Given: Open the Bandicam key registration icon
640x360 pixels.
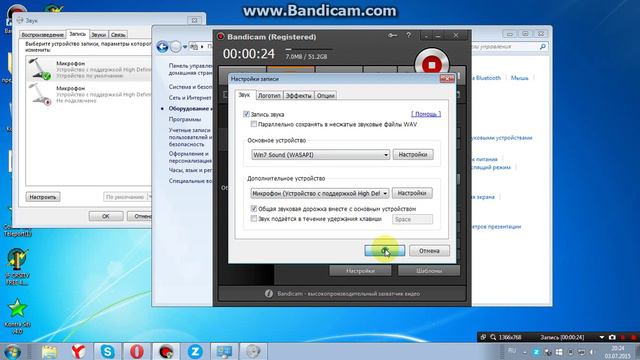Looking at the screenshot, I should [392, 36].
